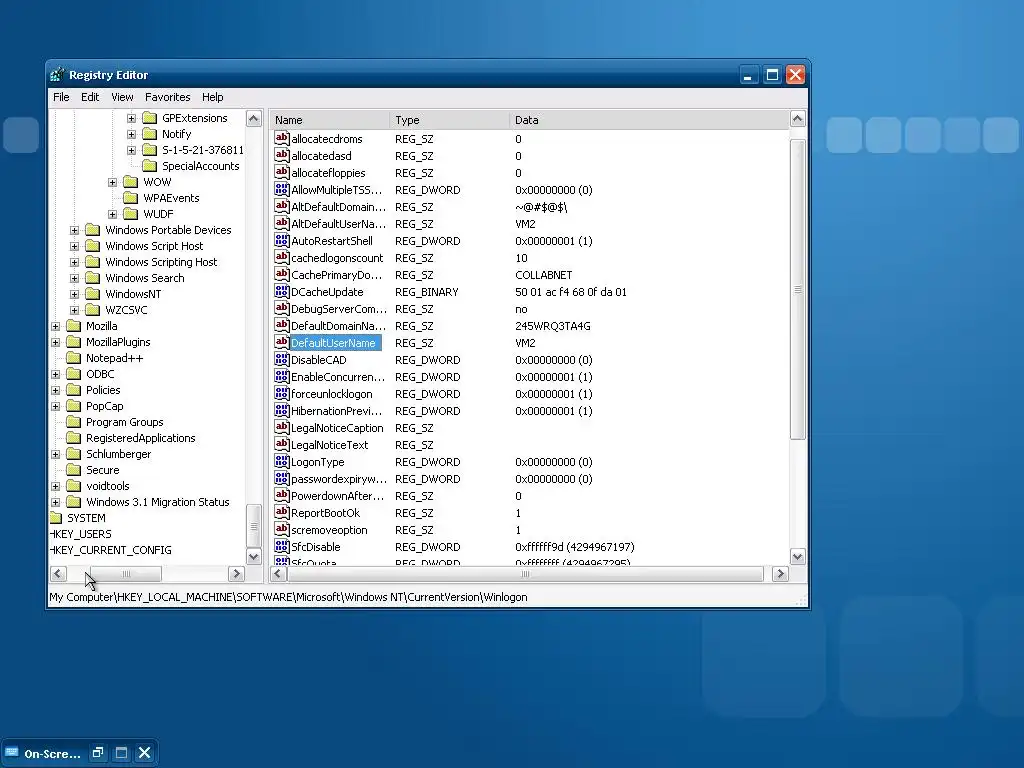Click the AutoRestartShell DWORD icon
The image size is (1024, 768).
click(281, 240)
